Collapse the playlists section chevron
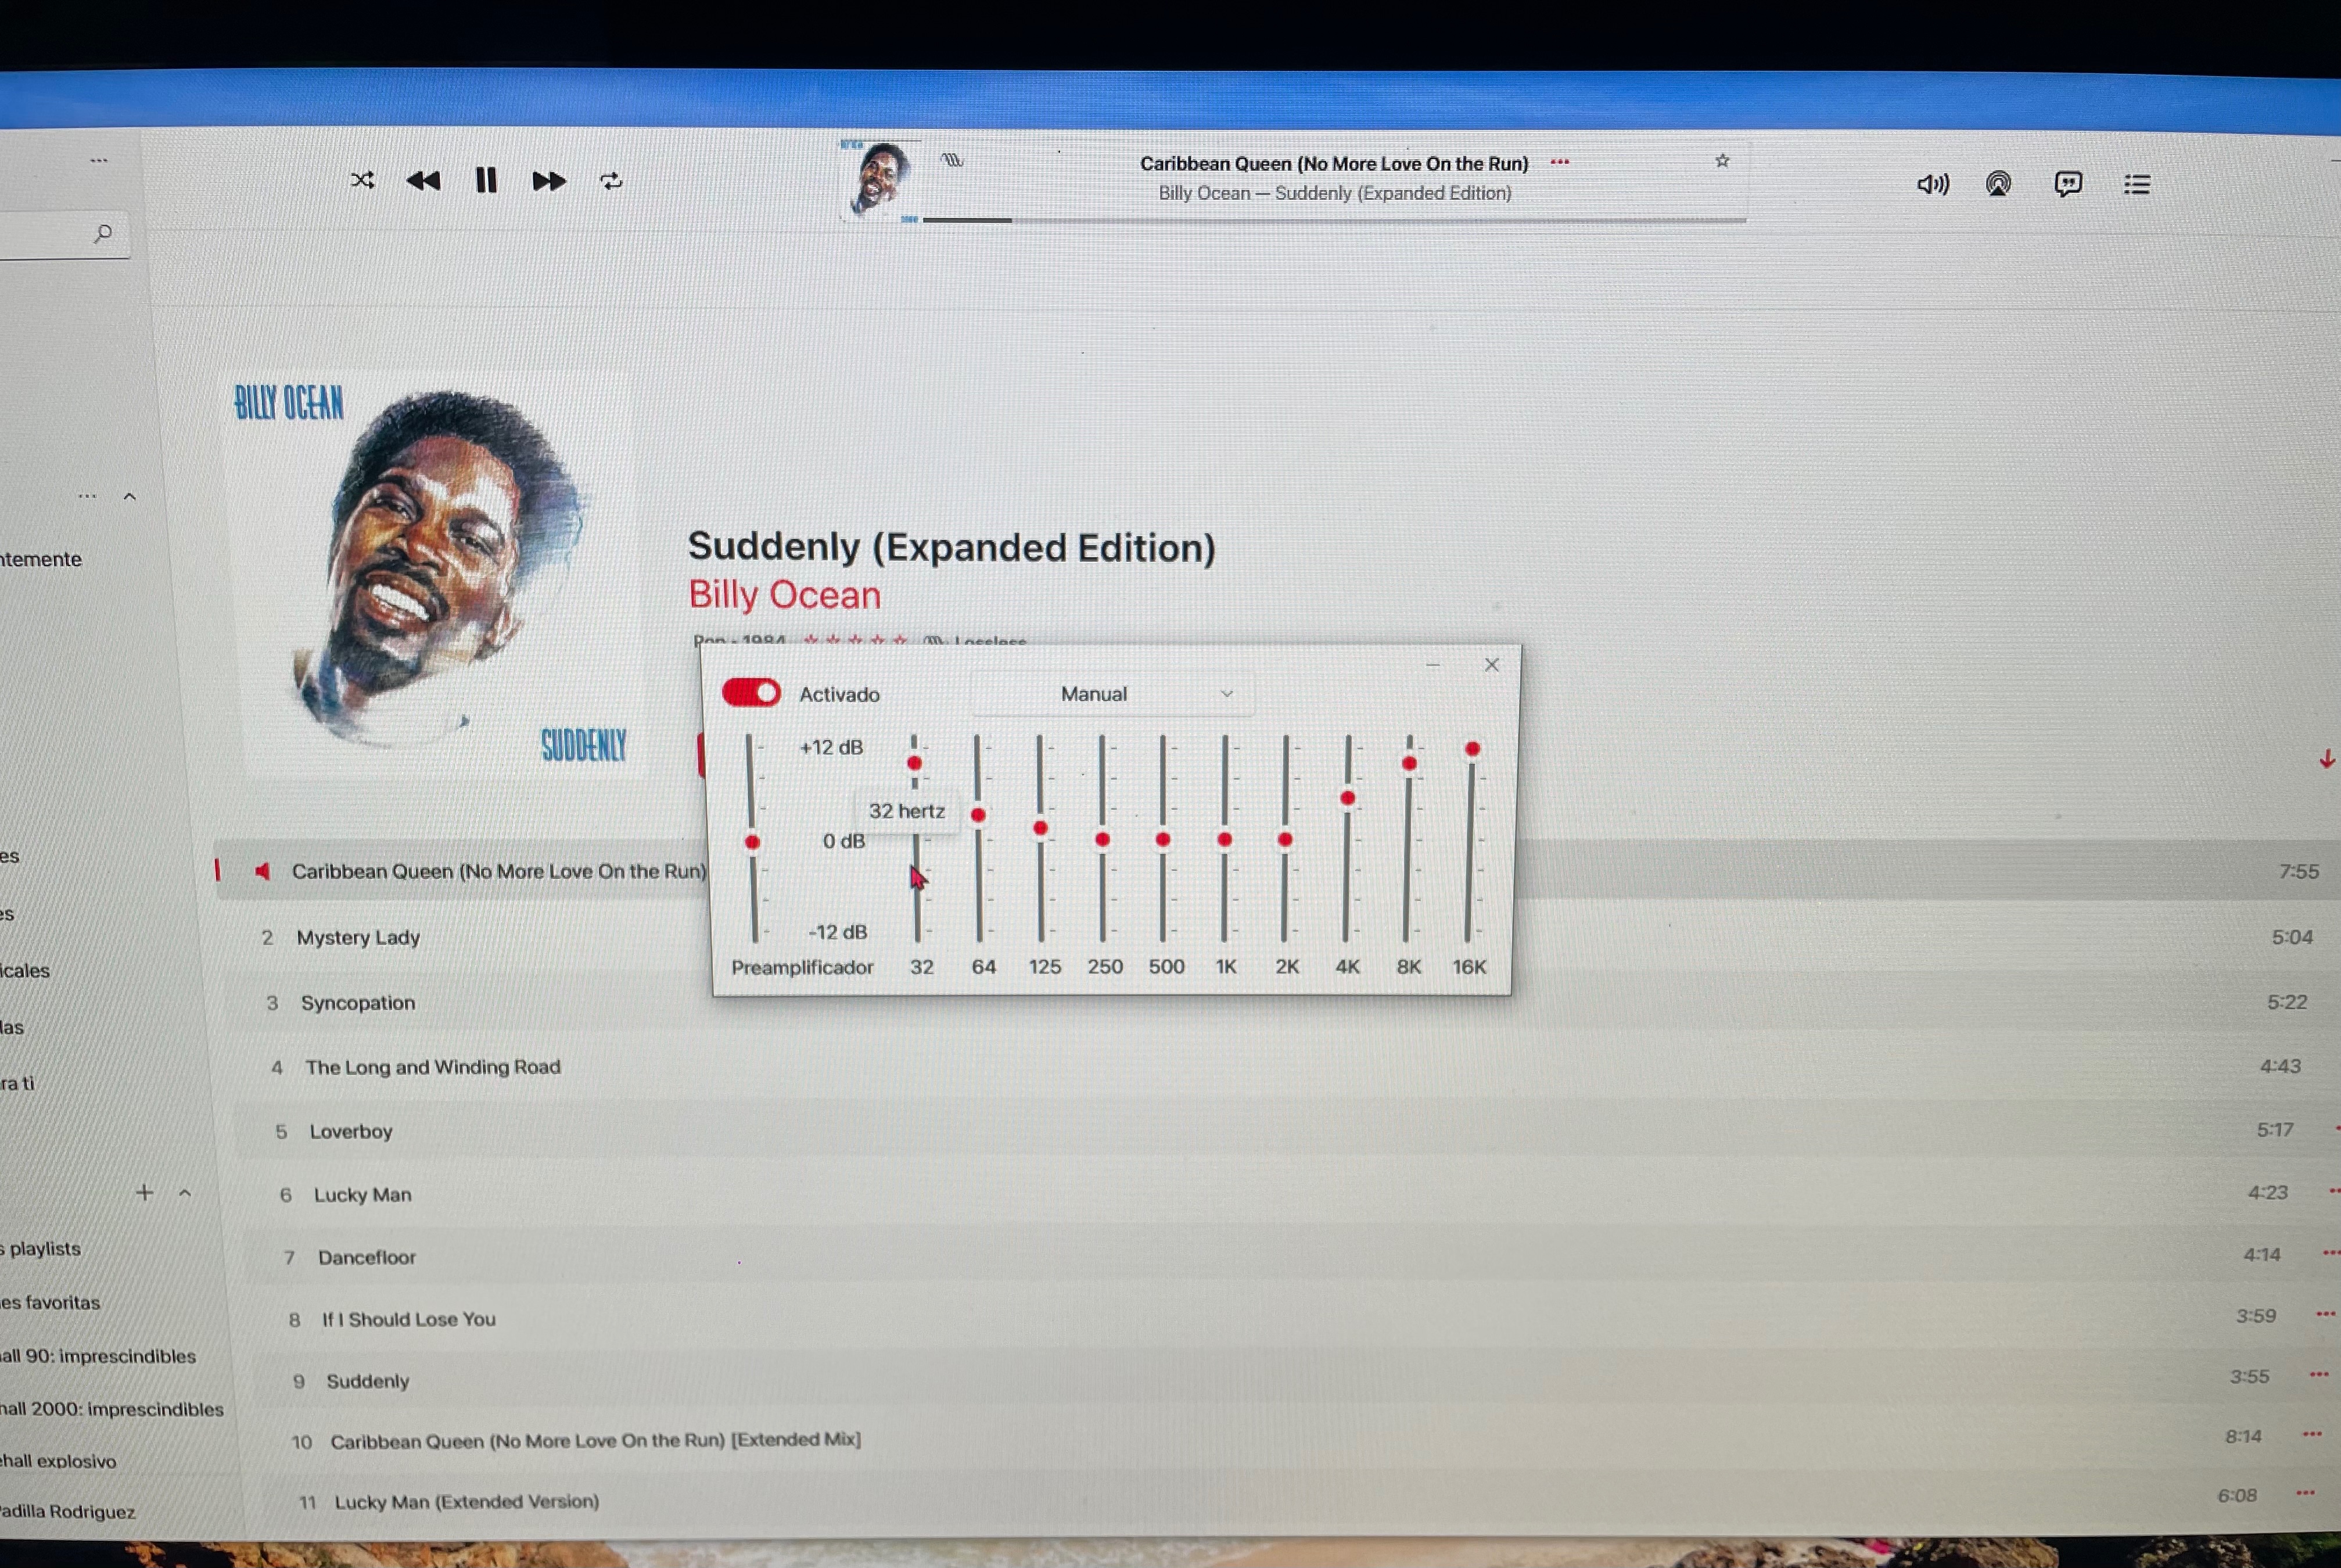The width and height of the screenshot is (2341, 1568). pyautogui.click(x=185, y=1193)
